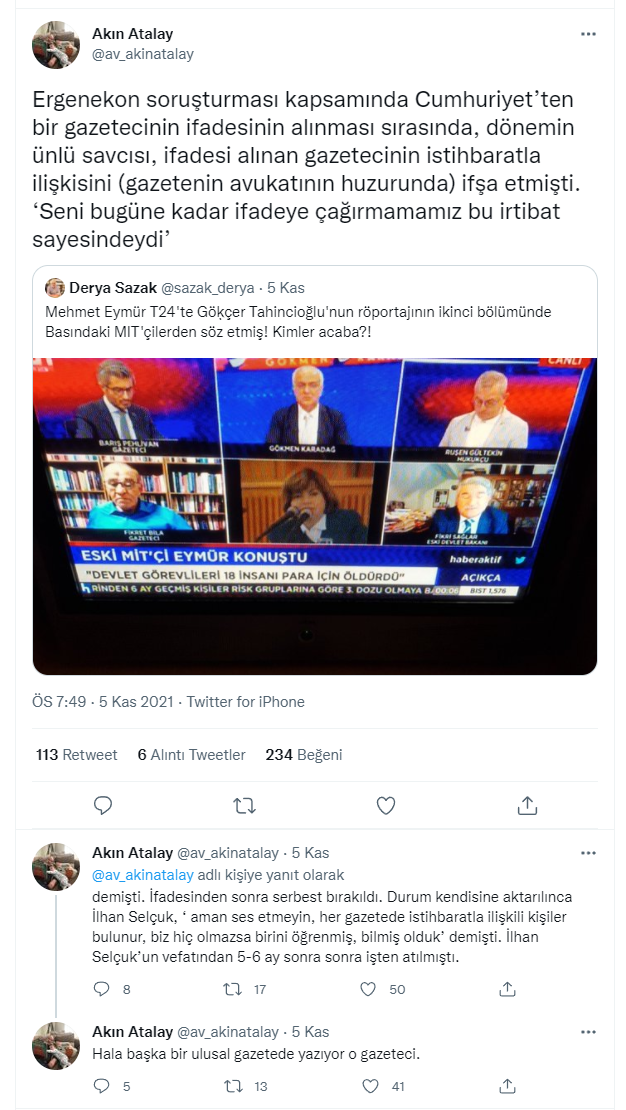The height and width of the screenshot is (1110, 626).
Task: Open Akın Atalay's profile picture on main tweet
Action: [57, 45]
